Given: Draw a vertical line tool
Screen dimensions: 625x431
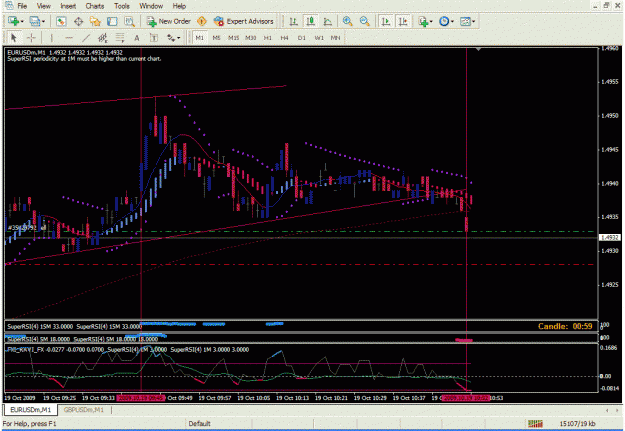Looking at the screenshot, I should (51, 38).
